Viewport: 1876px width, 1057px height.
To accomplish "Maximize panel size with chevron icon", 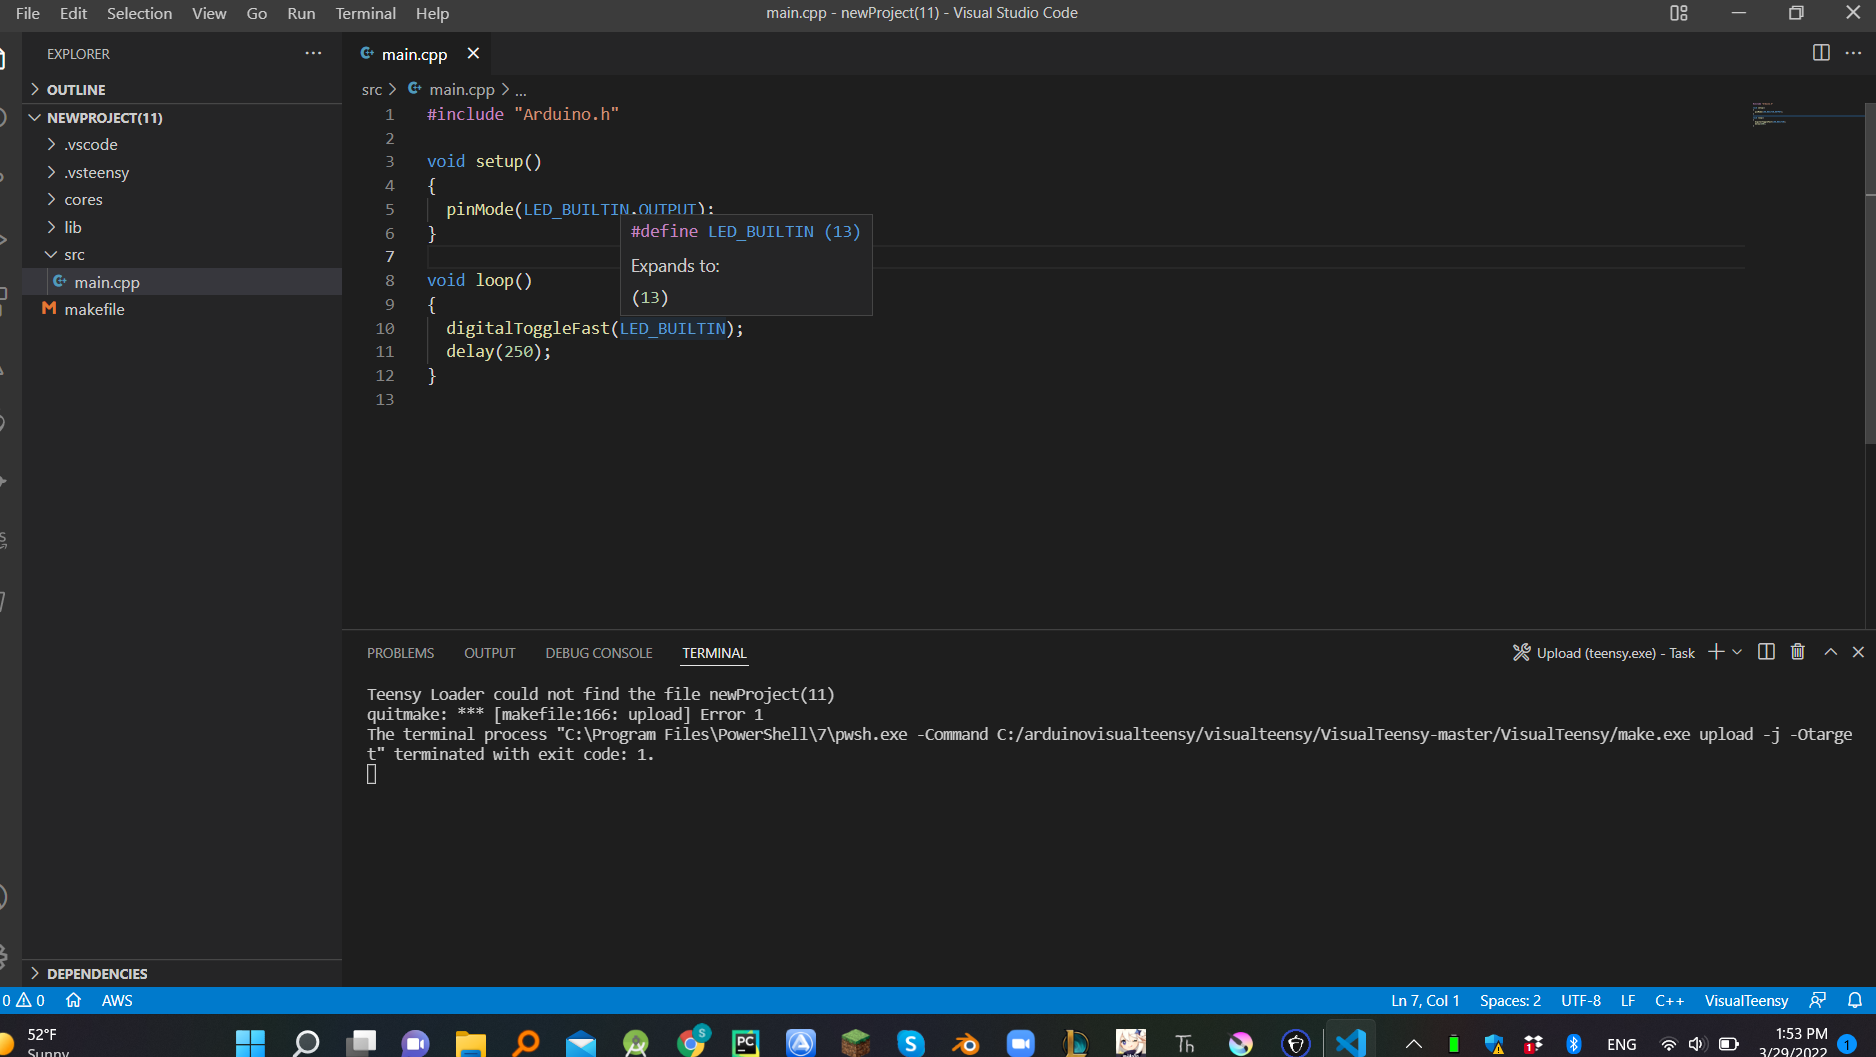I will click(1831, 652).
